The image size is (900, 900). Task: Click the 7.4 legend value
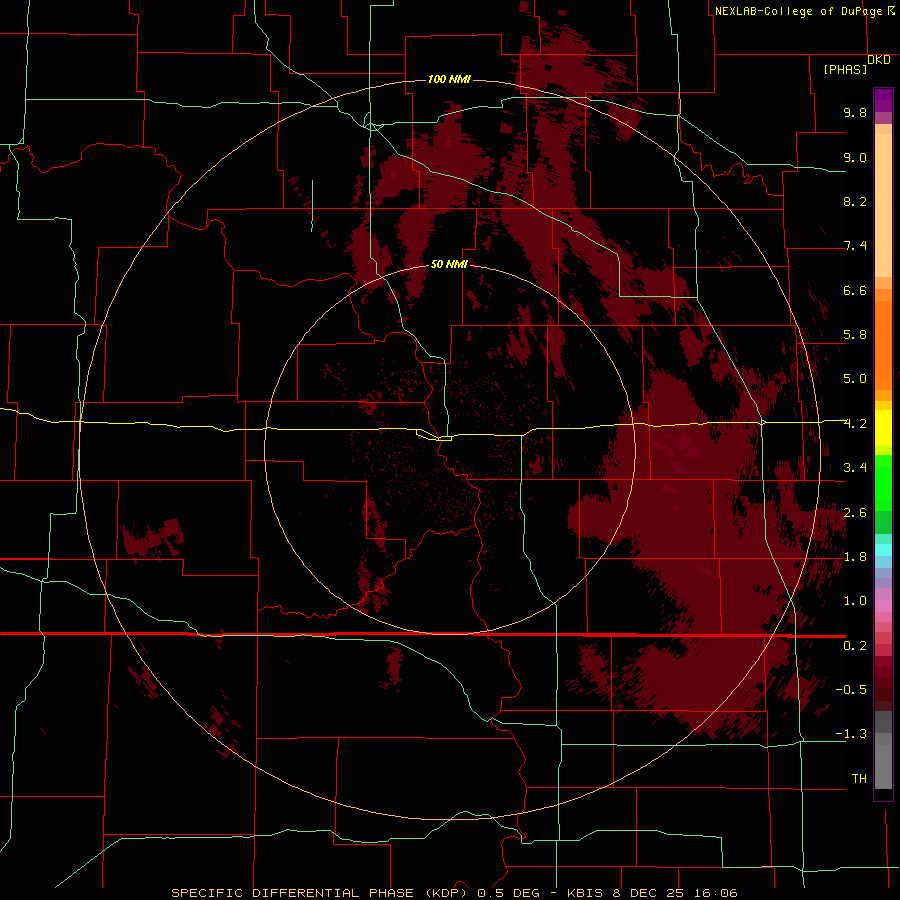pyautogui.click(x=855, y=246)
